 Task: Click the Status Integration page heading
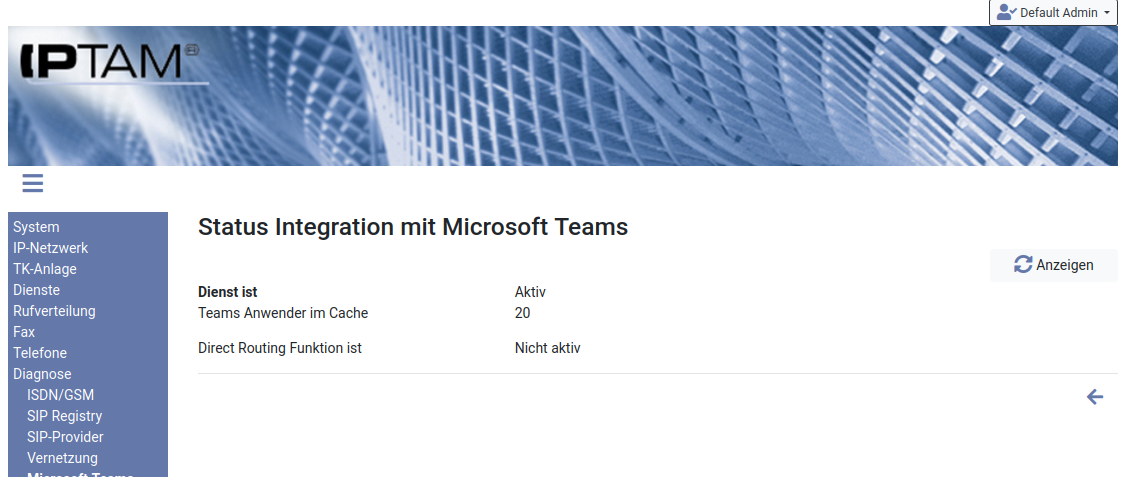pos(413,227)
